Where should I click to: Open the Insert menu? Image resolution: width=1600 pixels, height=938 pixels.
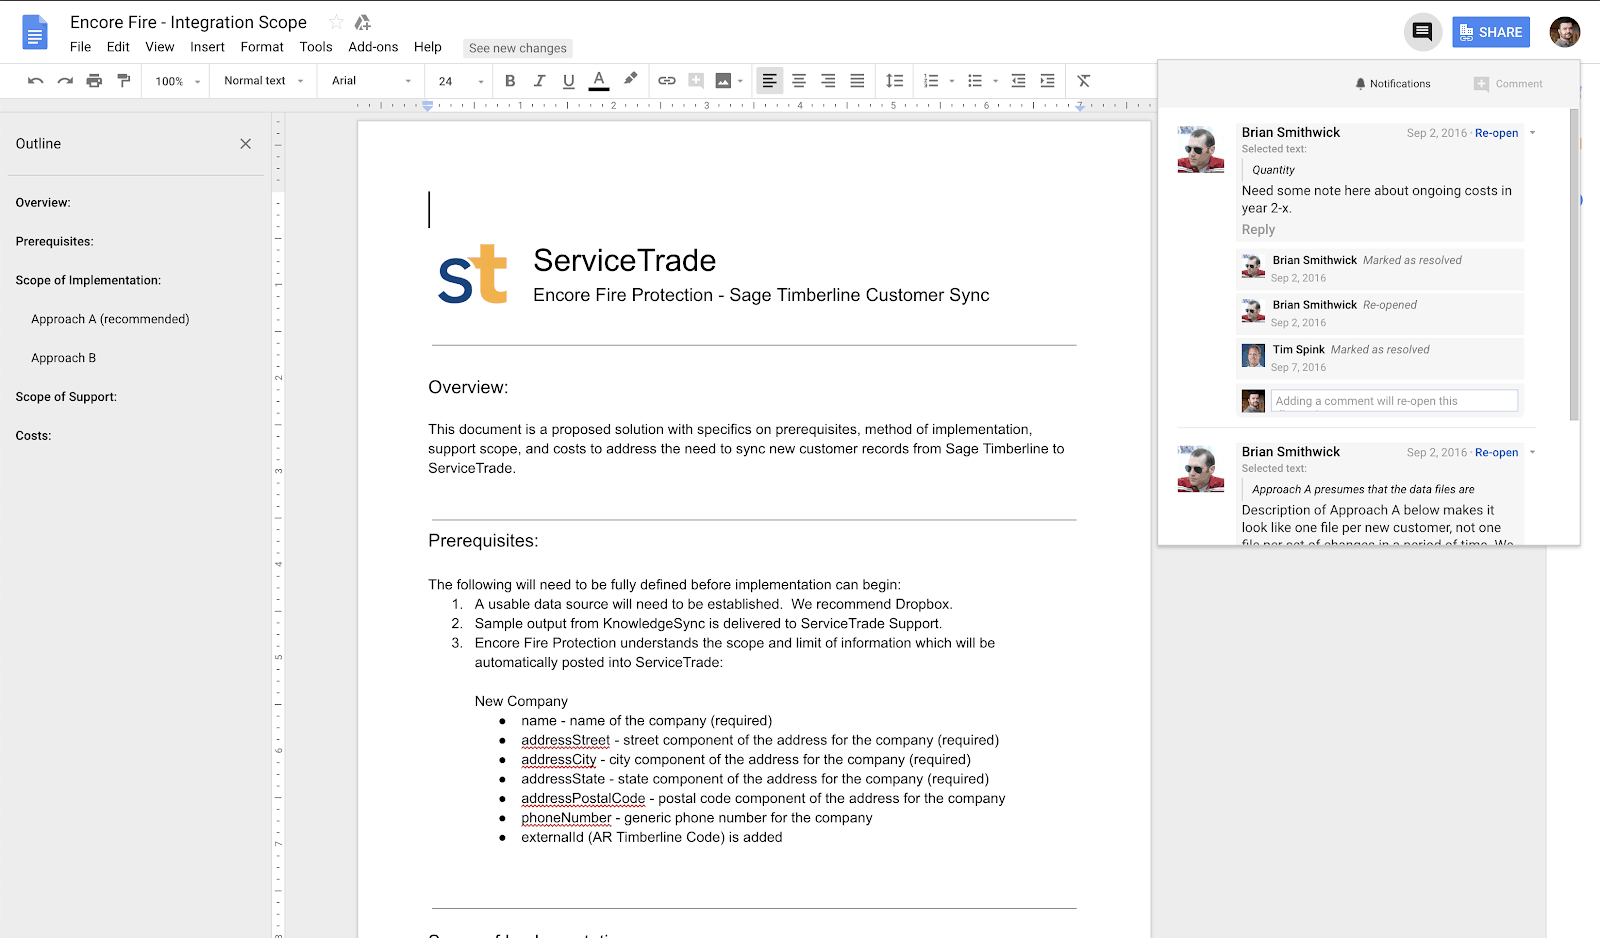207,47
